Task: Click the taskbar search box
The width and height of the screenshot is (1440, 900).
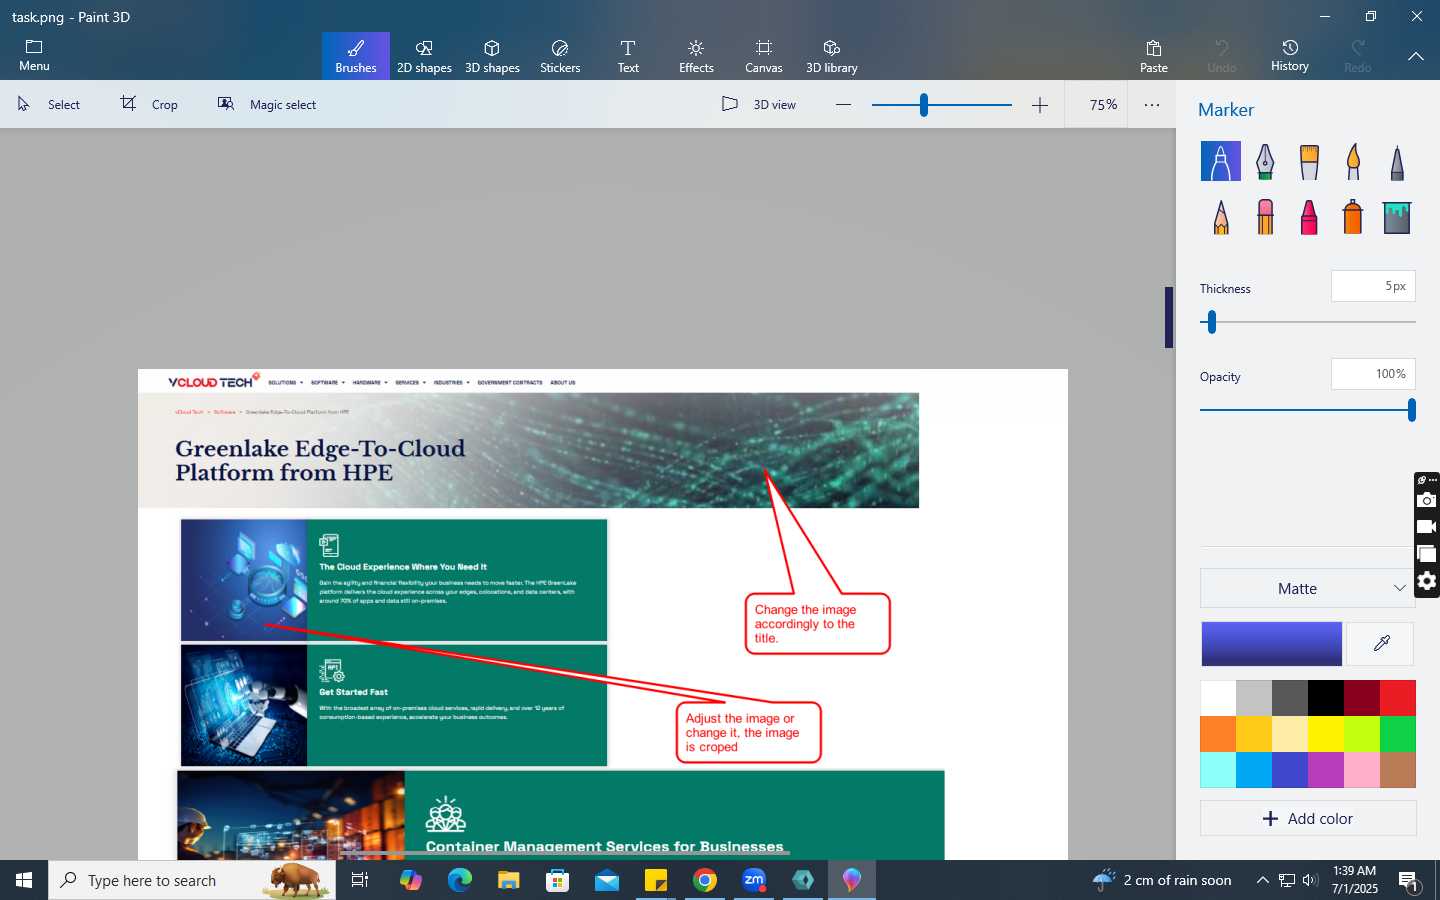Action: [192, 880]
